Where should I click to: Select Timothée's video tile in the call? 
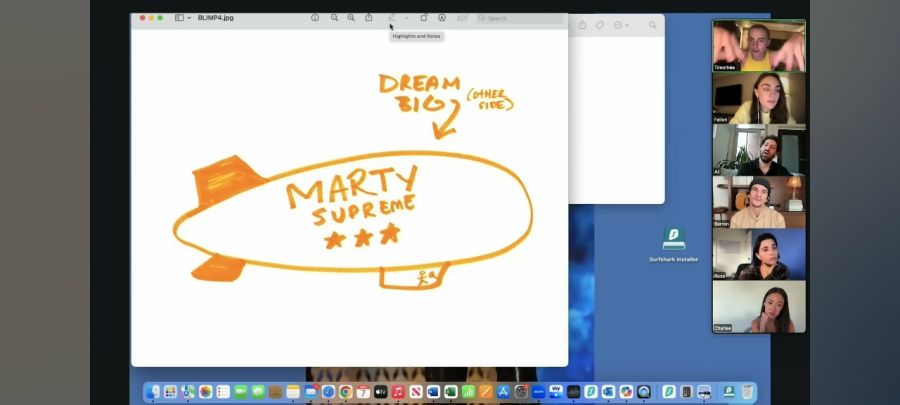pos(759,45)
